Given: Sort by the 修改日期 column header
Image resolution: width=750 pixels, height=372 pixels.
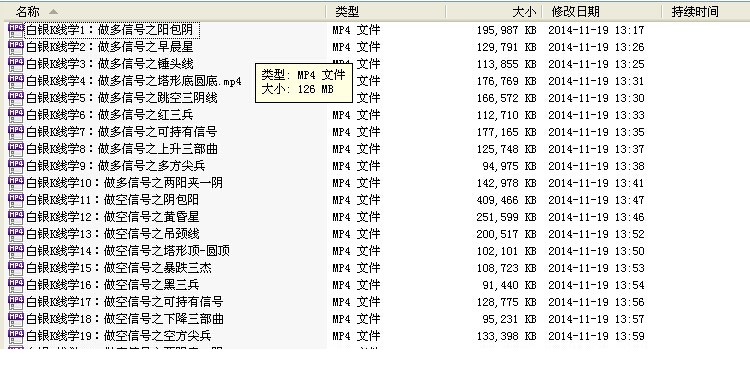Looking at the screenshot, I should click(x=602, y=12).
